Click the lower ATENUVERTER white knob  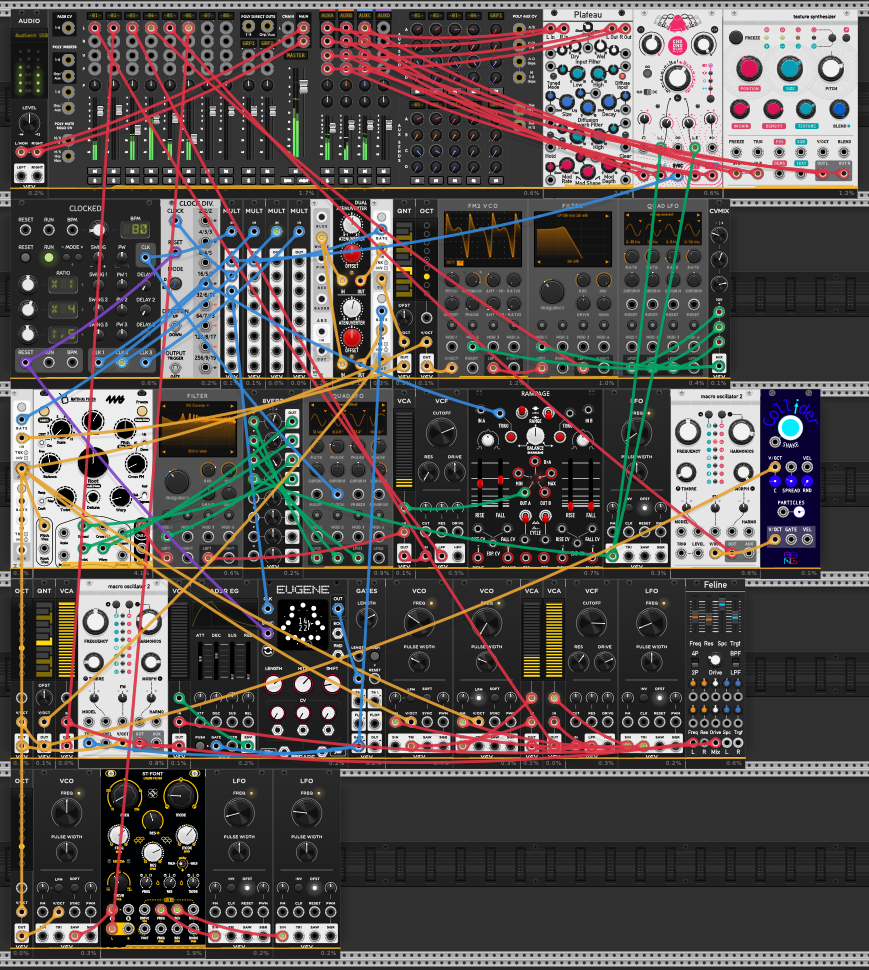351,307
